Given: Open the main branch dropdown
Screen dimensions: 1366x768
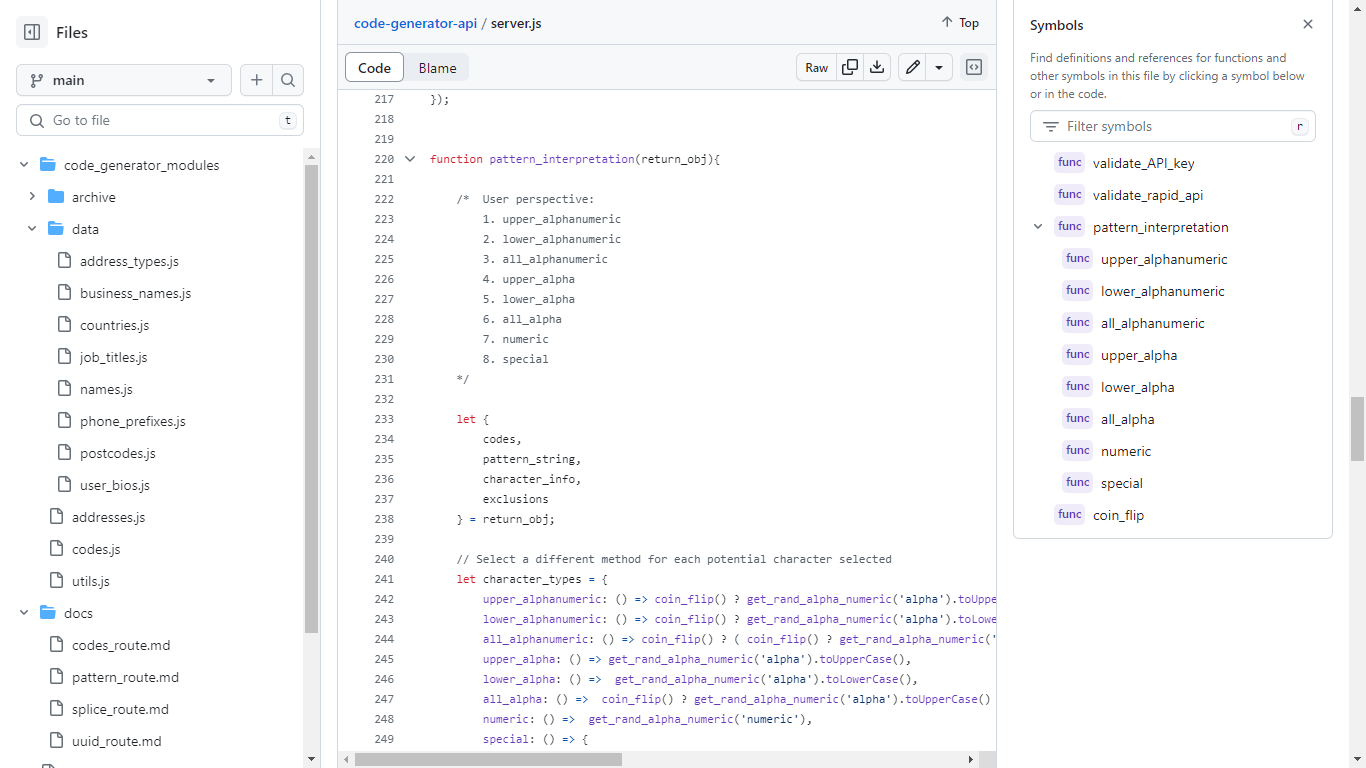Looking at the screenshot, I should pyautogui.click(x=124, y=80).
